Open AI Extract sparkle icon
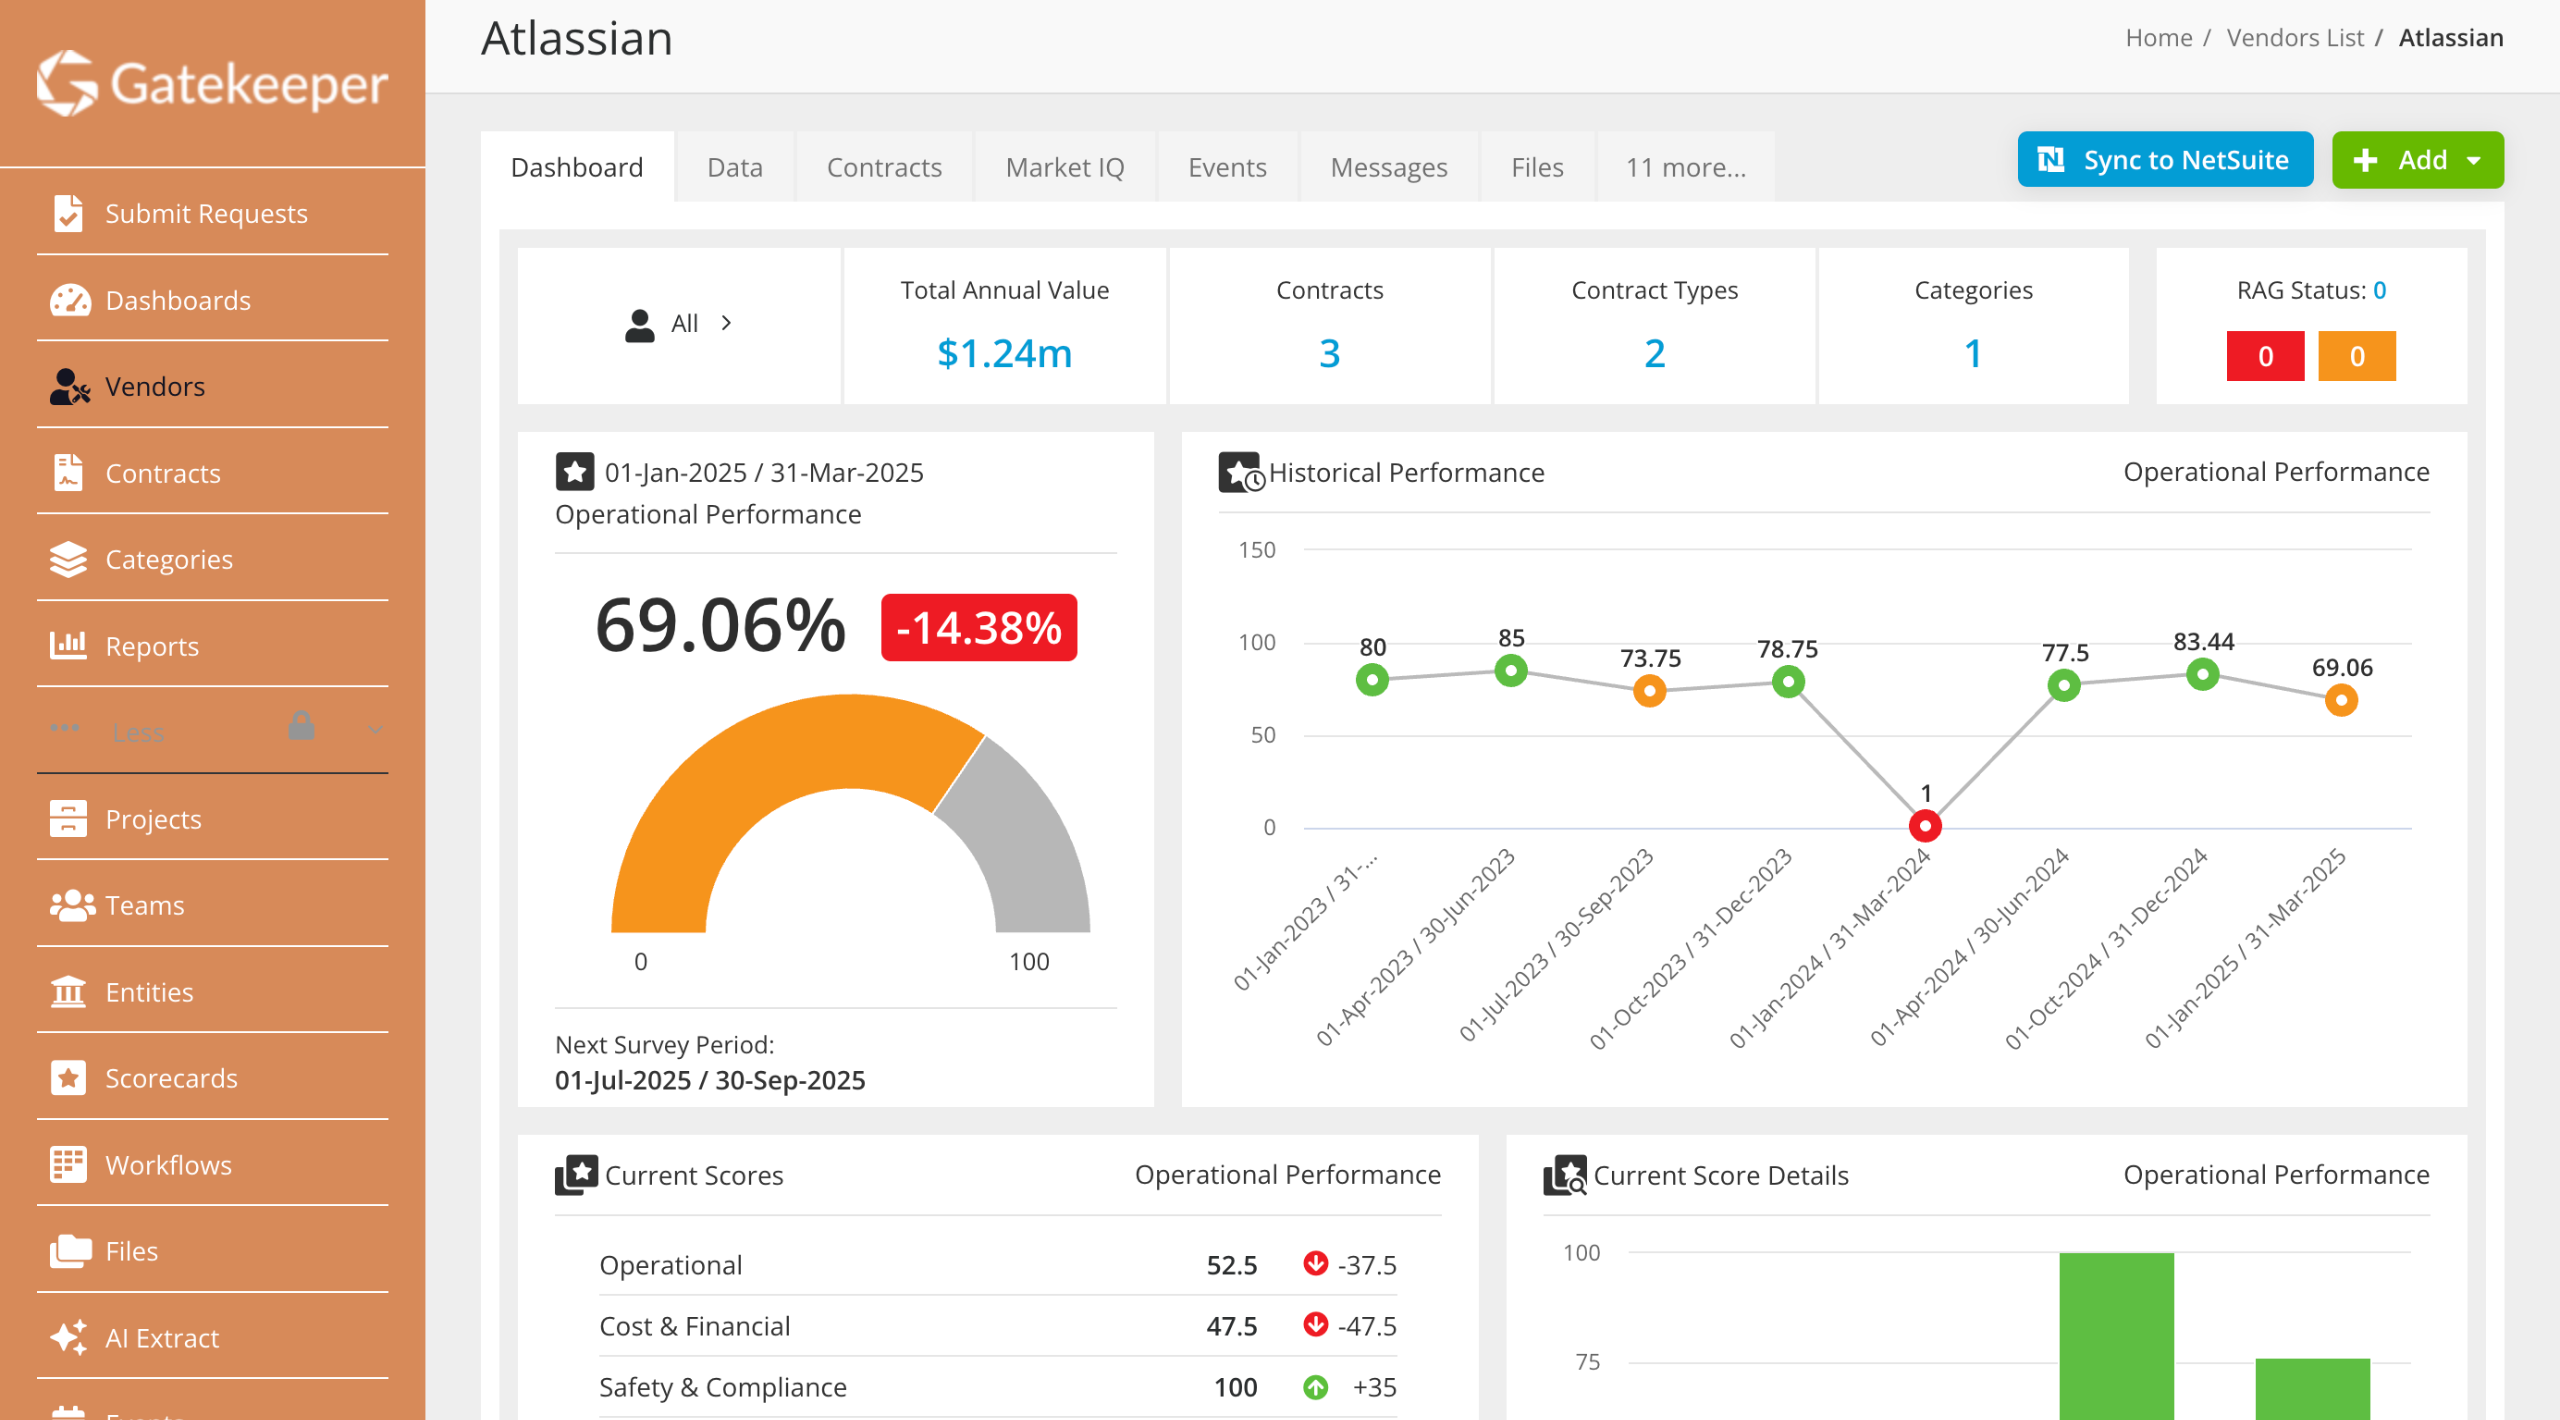 click(x=68, y=1338)
